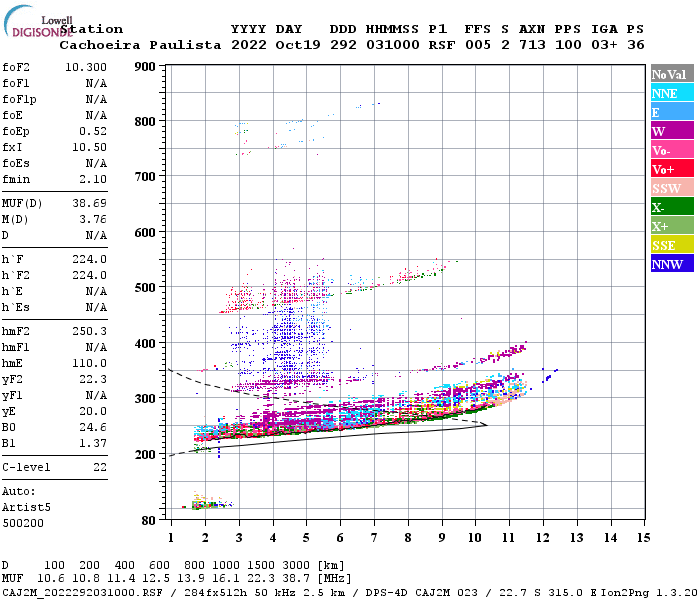
Task: Click the hmF2 value 250.3
Action: point(89,331)
